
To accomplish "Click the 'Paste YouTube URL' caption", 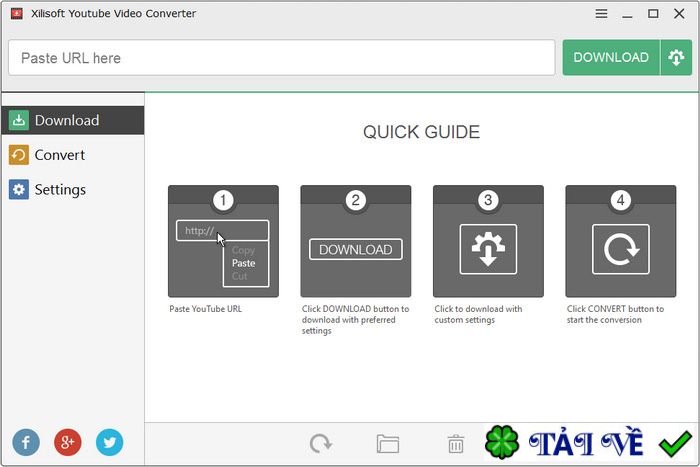I will point(205,309).
